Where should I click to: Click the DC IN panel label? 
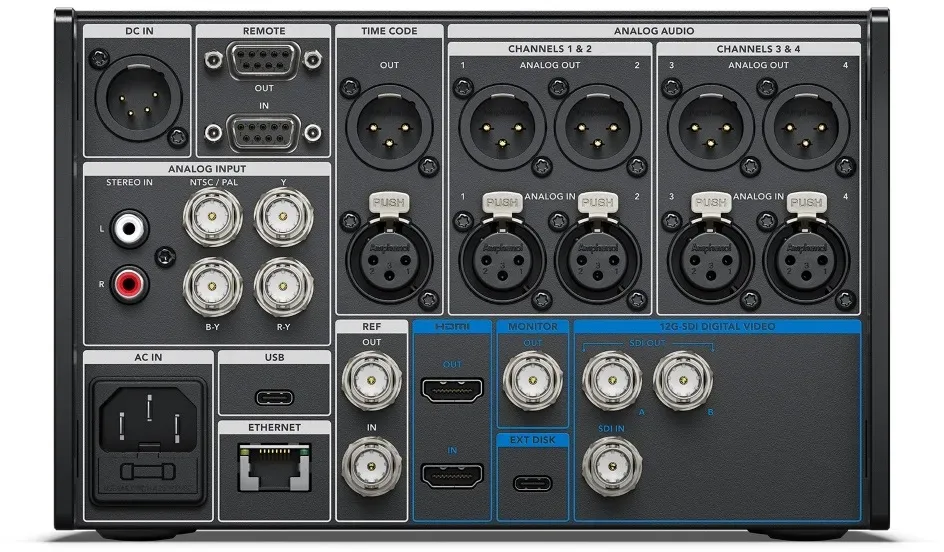139,31
